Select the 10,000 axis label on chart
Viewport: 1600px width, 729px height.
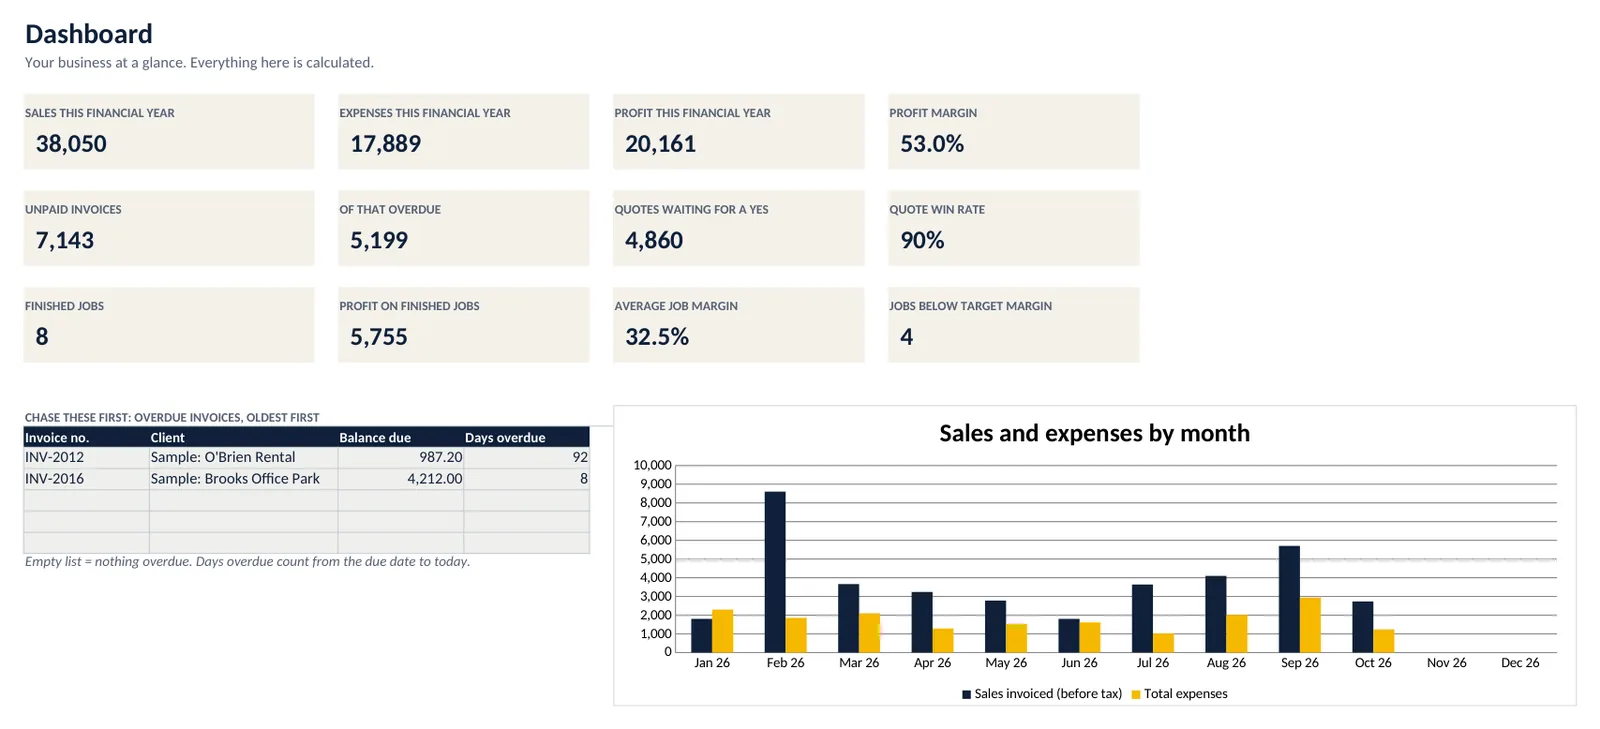(x=652, y=465)
